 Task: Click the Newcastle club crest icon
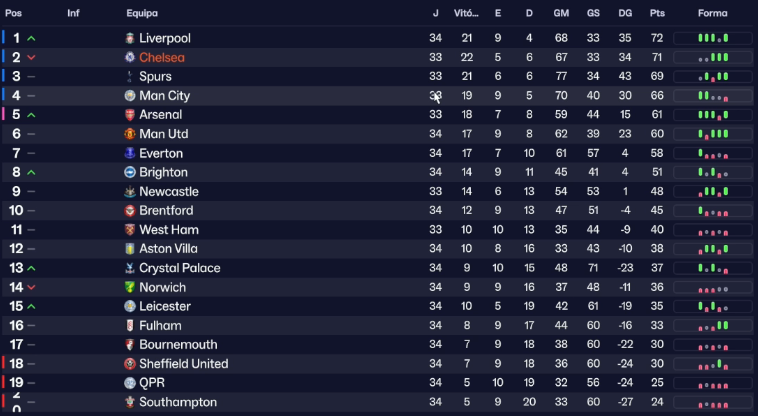point(130,192)
